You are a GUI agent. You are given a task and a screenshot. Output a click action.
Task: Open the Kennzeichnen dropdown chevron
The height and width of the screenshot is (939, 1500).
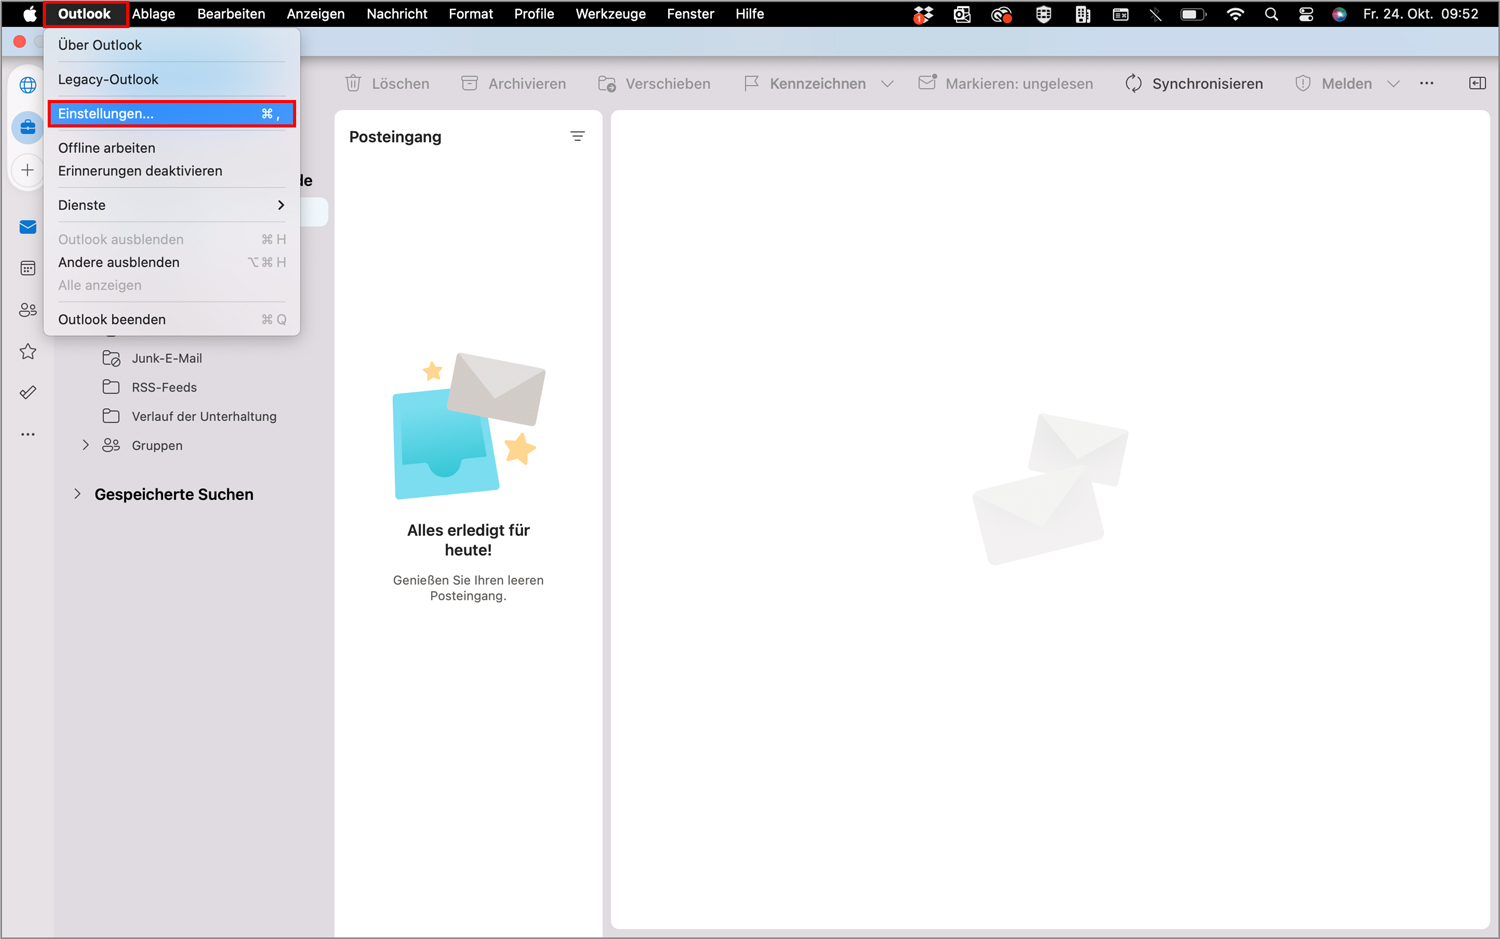(x=888, y=83)
